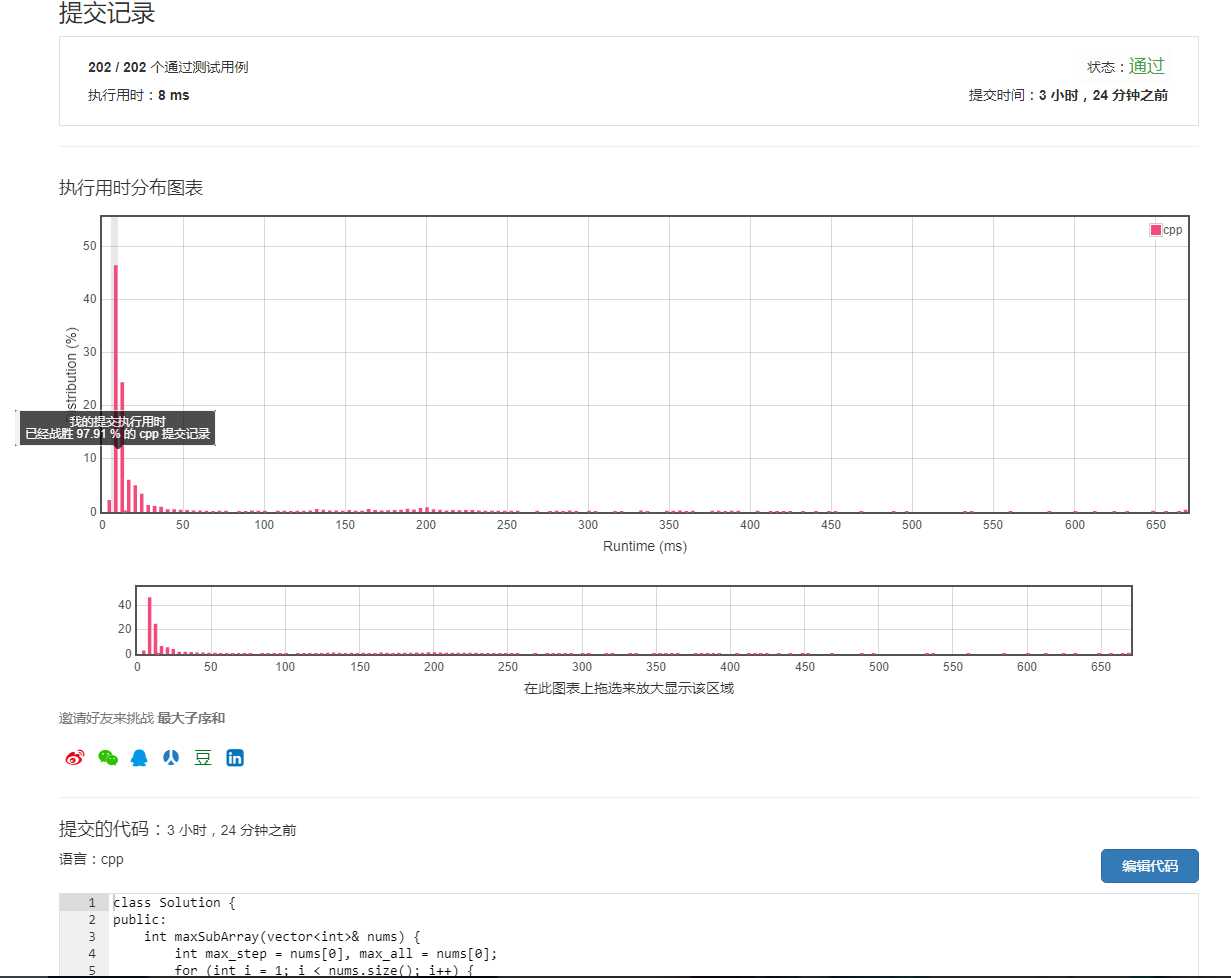Click line number 3 in code gutter
Image resolution: width=1231 pixels, height=978 pixels.
(91, 937)
